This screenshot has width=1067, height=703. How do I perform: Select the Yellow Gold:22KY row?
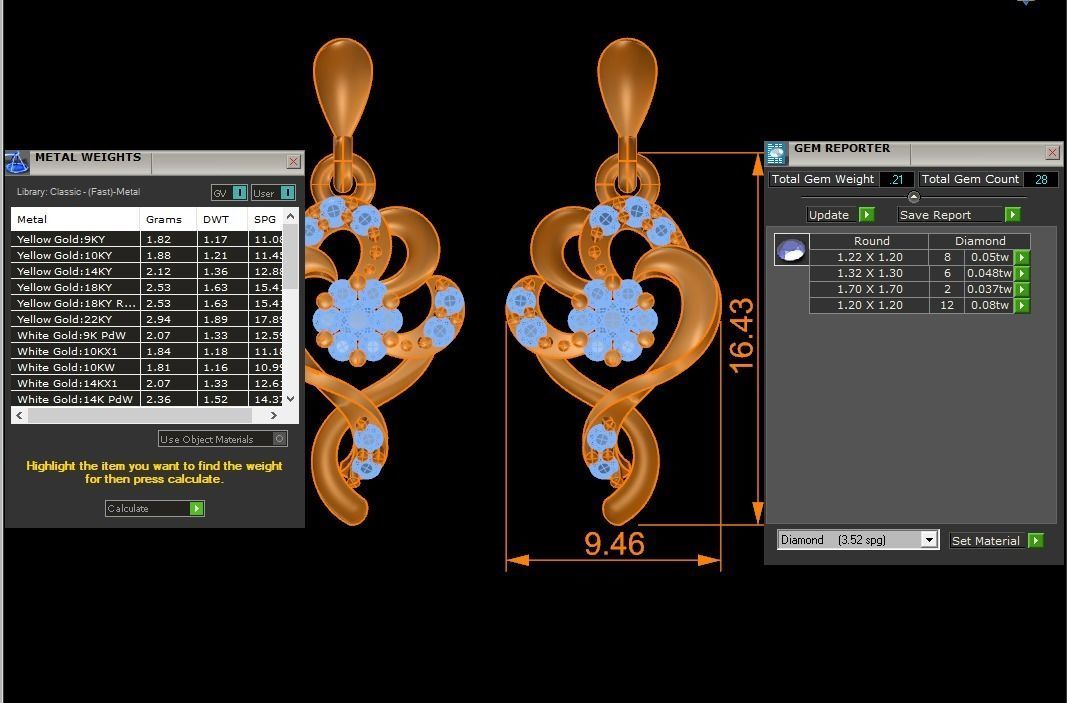147,319
